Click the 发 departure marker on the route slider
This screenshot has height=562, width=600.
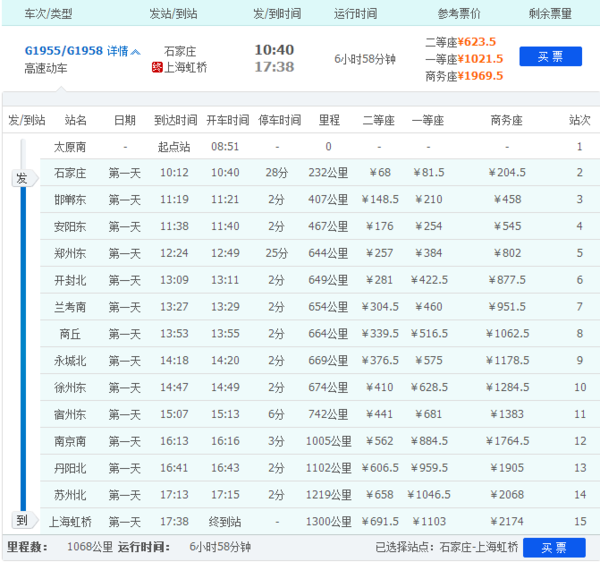pyautogui.click(x=24, y=178)
